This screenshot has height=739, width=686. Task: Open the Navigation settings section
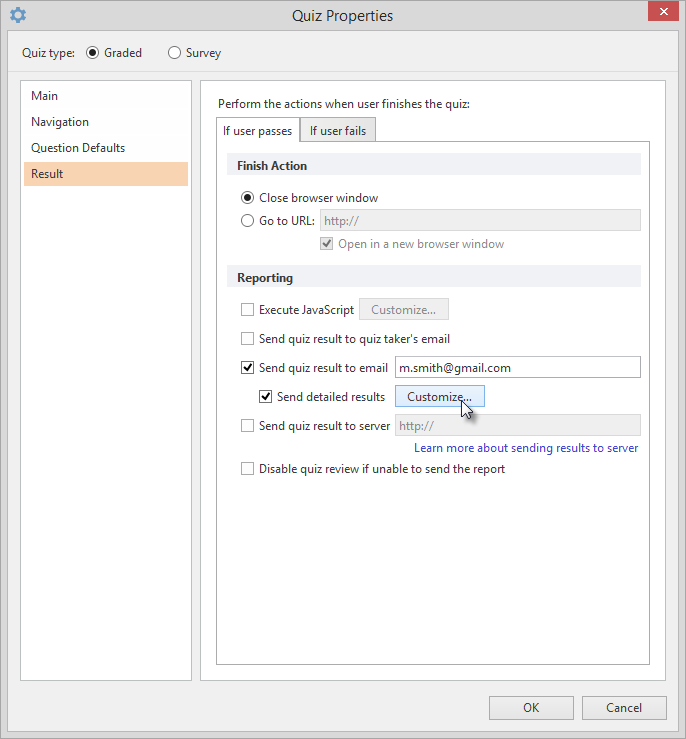click(x=60, y=122)
